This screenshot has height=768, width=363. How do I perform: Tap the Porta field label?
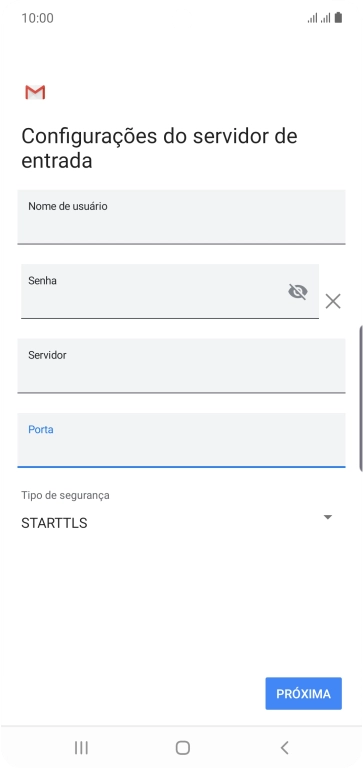tap(41, 430)
